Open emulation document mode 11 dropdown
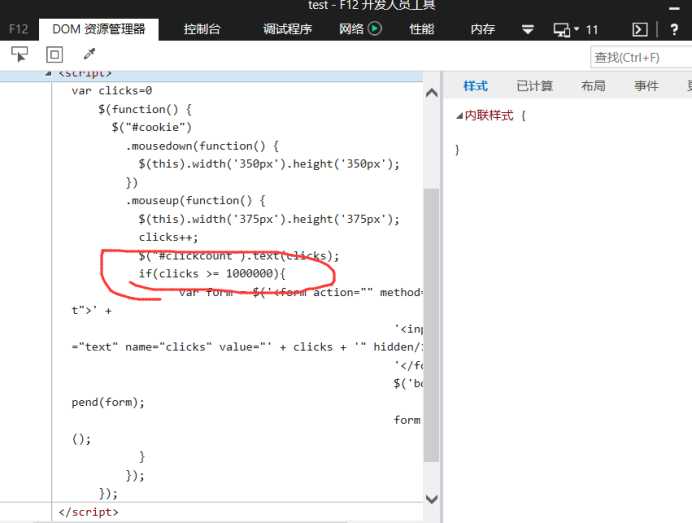 pyautogui.click(x=575, y=30)
